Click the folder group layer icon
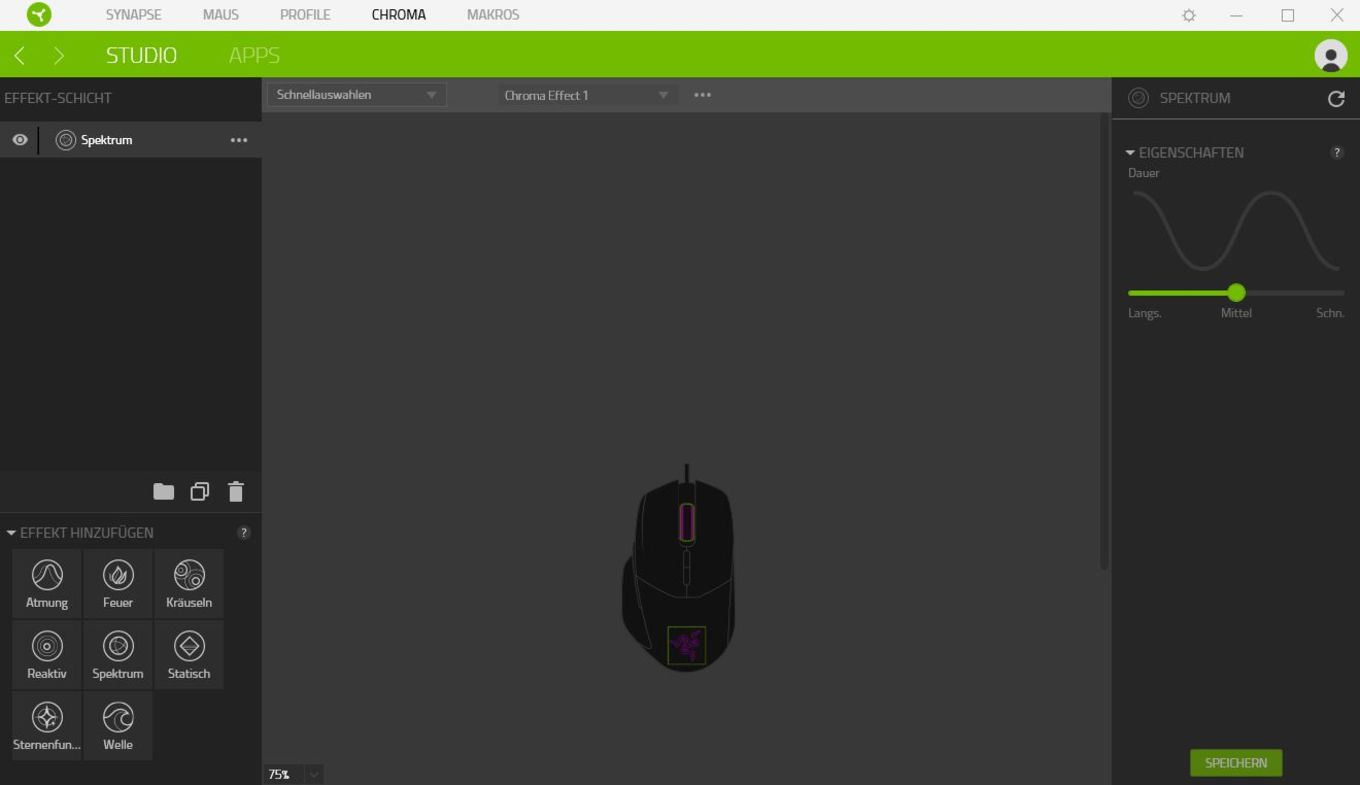The image size is (1360, 785). (163, 491)
